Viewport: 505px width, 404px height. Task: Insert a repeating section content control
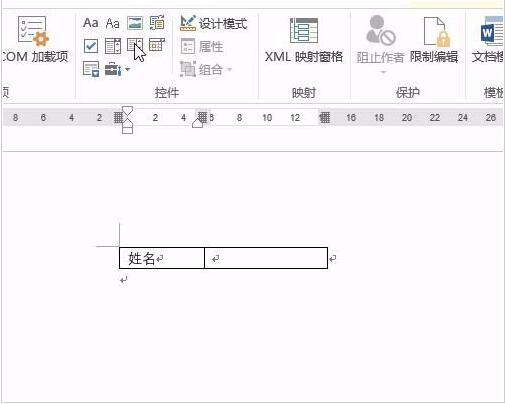click(91, 69)
